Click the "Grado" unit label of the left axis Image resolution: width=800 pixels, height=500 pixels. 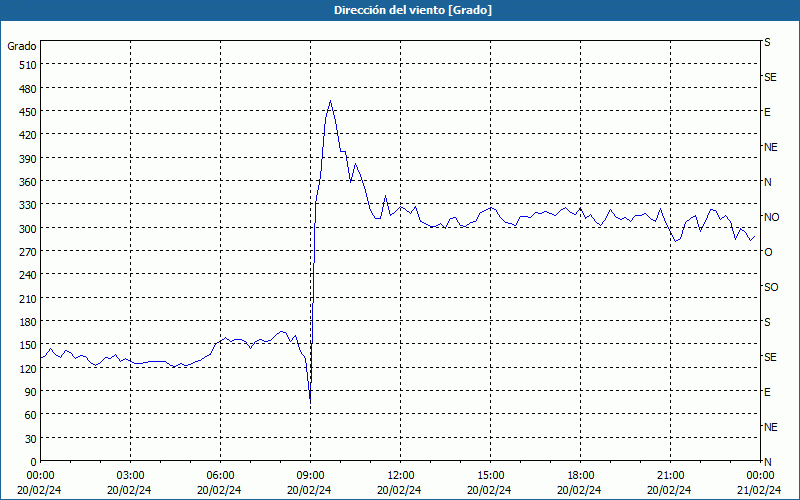[x=22, y=46]
